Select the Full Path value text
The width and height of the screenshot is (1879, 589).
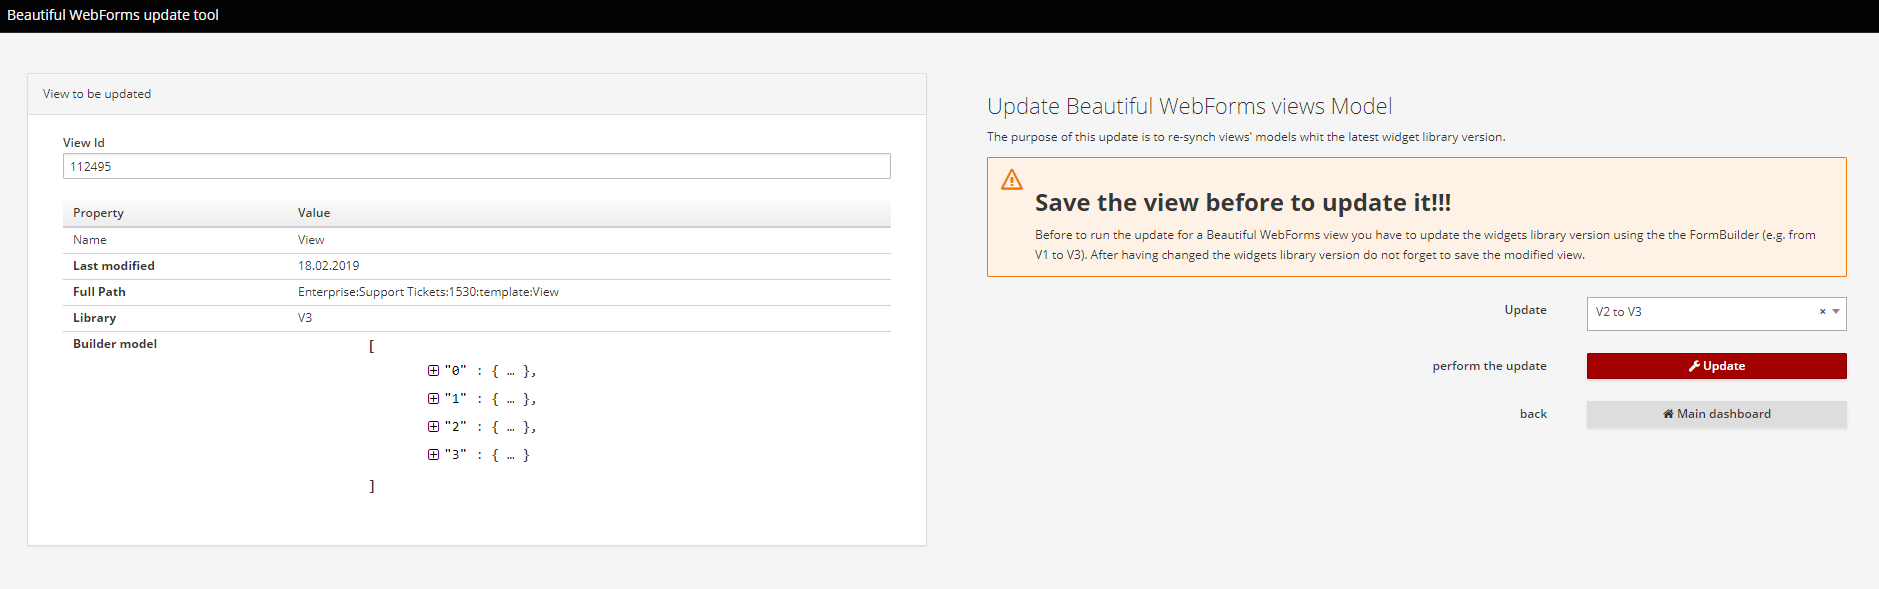tap(428, 292)
